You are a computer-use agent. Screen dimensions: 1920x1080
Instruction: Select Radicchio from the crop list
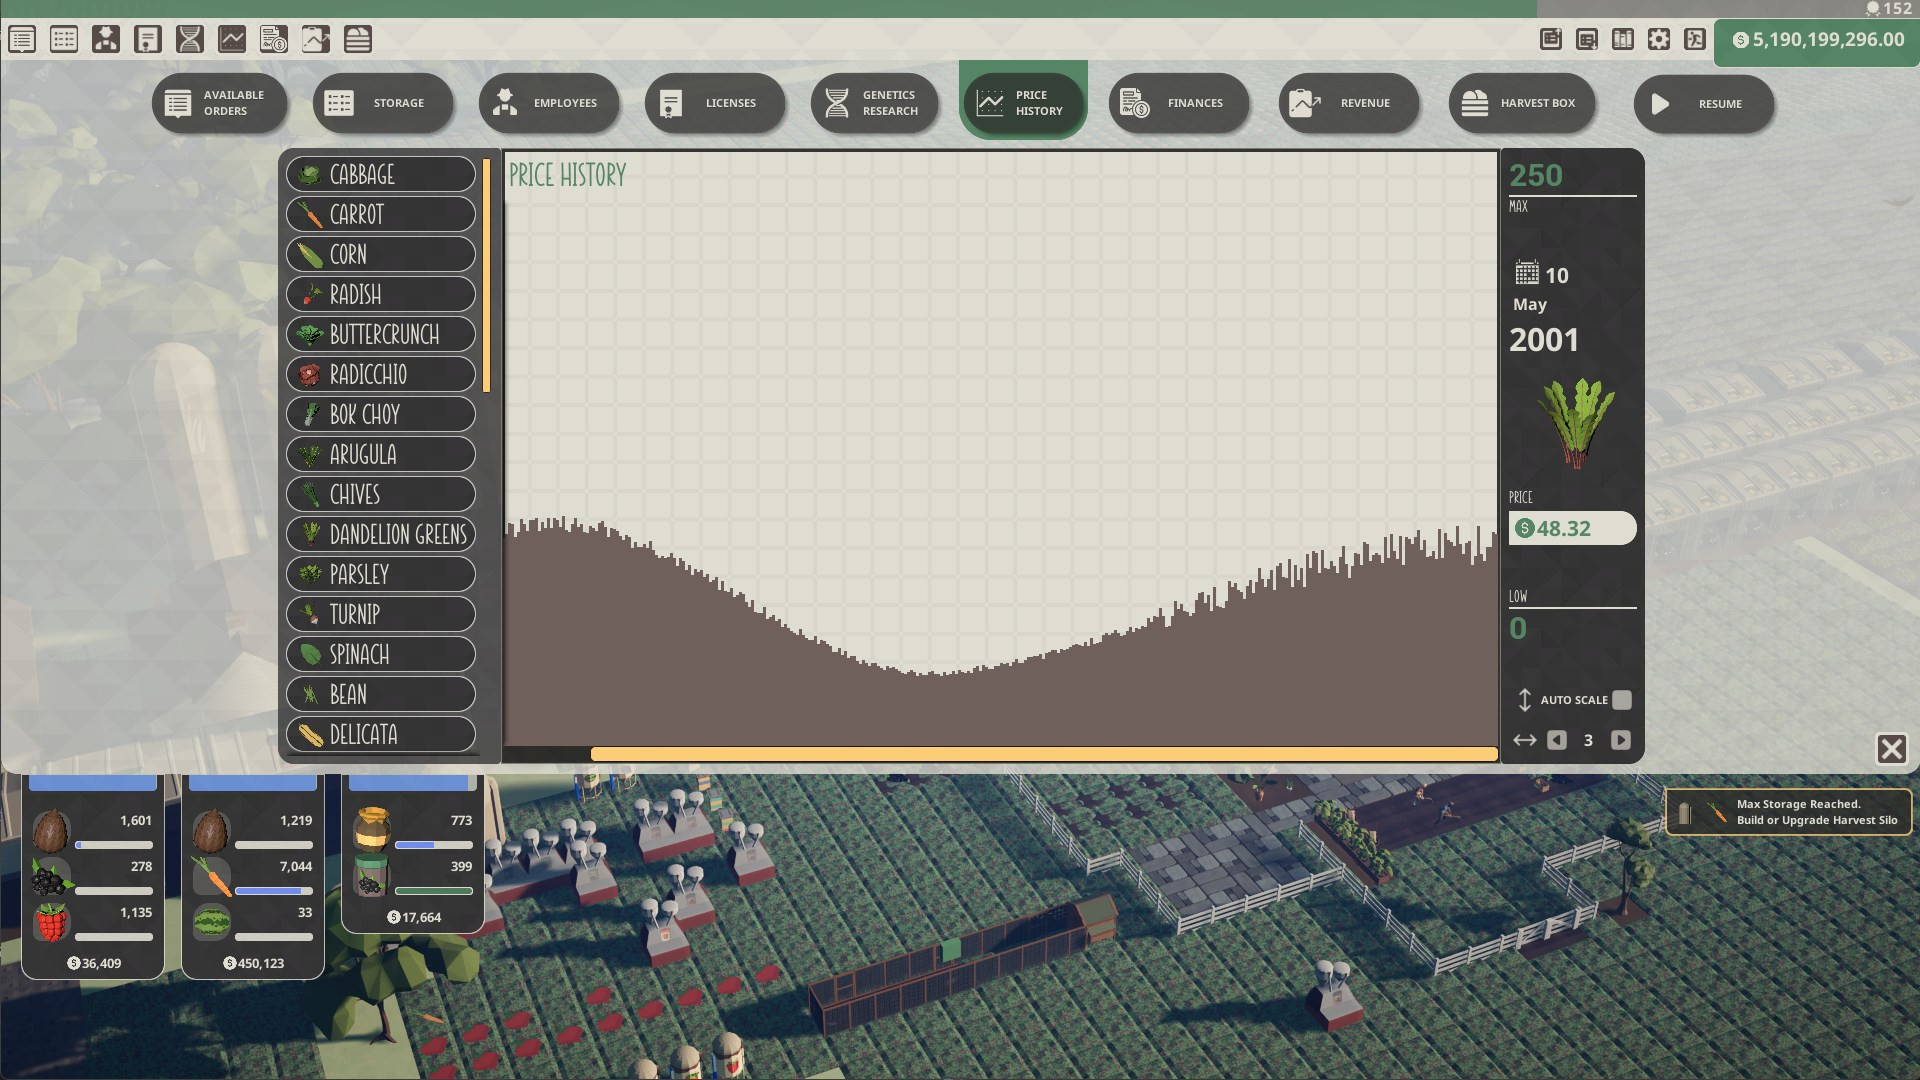(381, 374)
